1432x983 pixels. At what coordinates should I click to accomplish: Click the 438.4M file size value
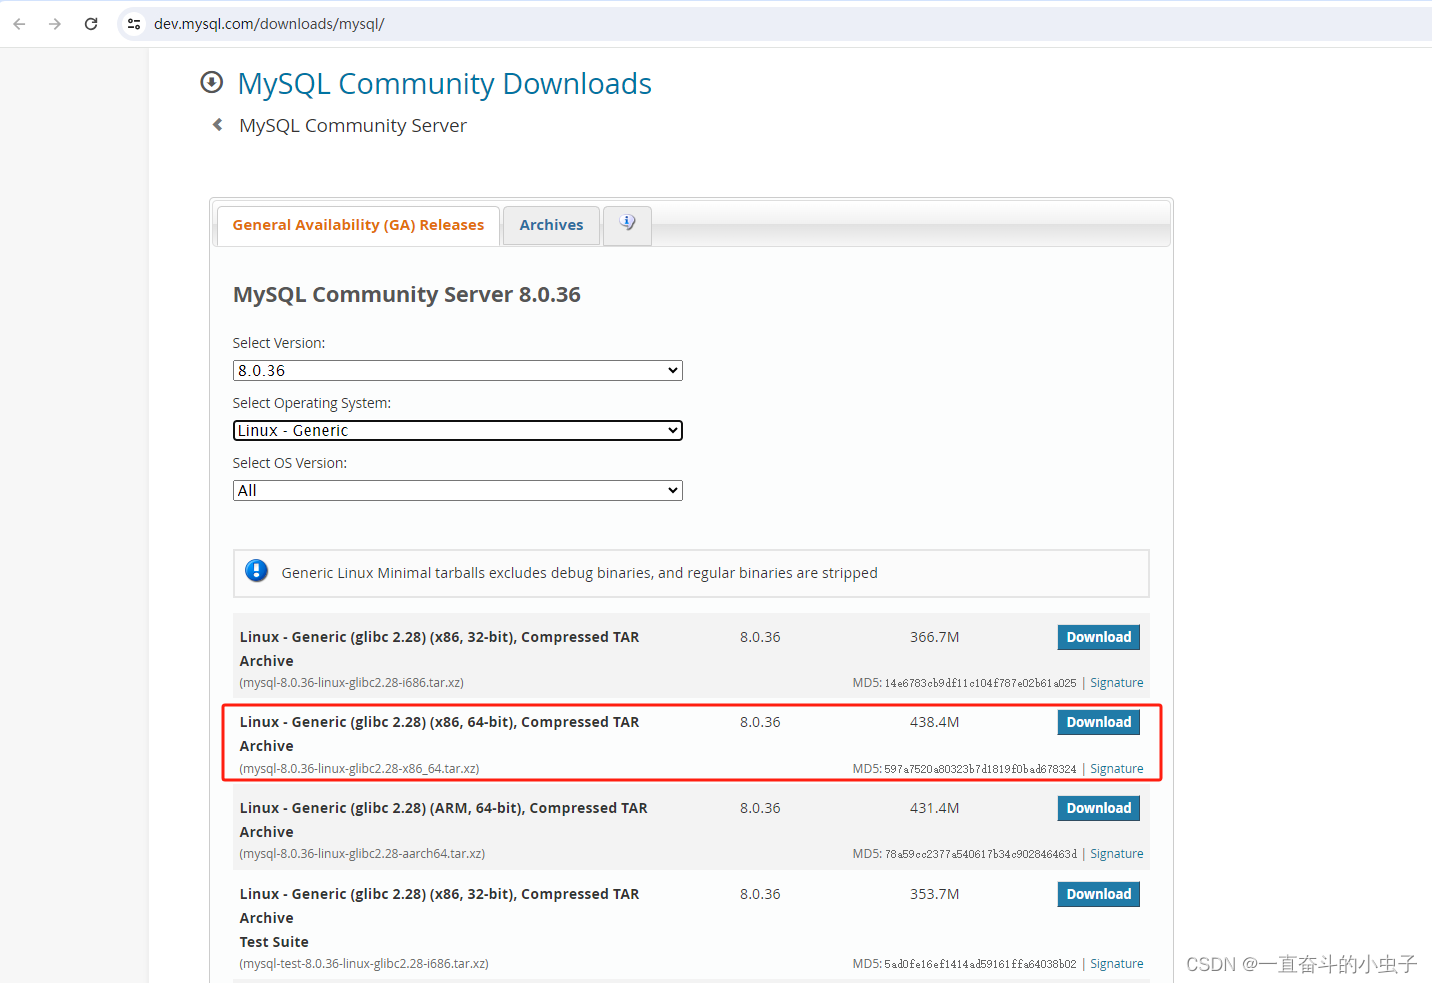pos(934,722)
